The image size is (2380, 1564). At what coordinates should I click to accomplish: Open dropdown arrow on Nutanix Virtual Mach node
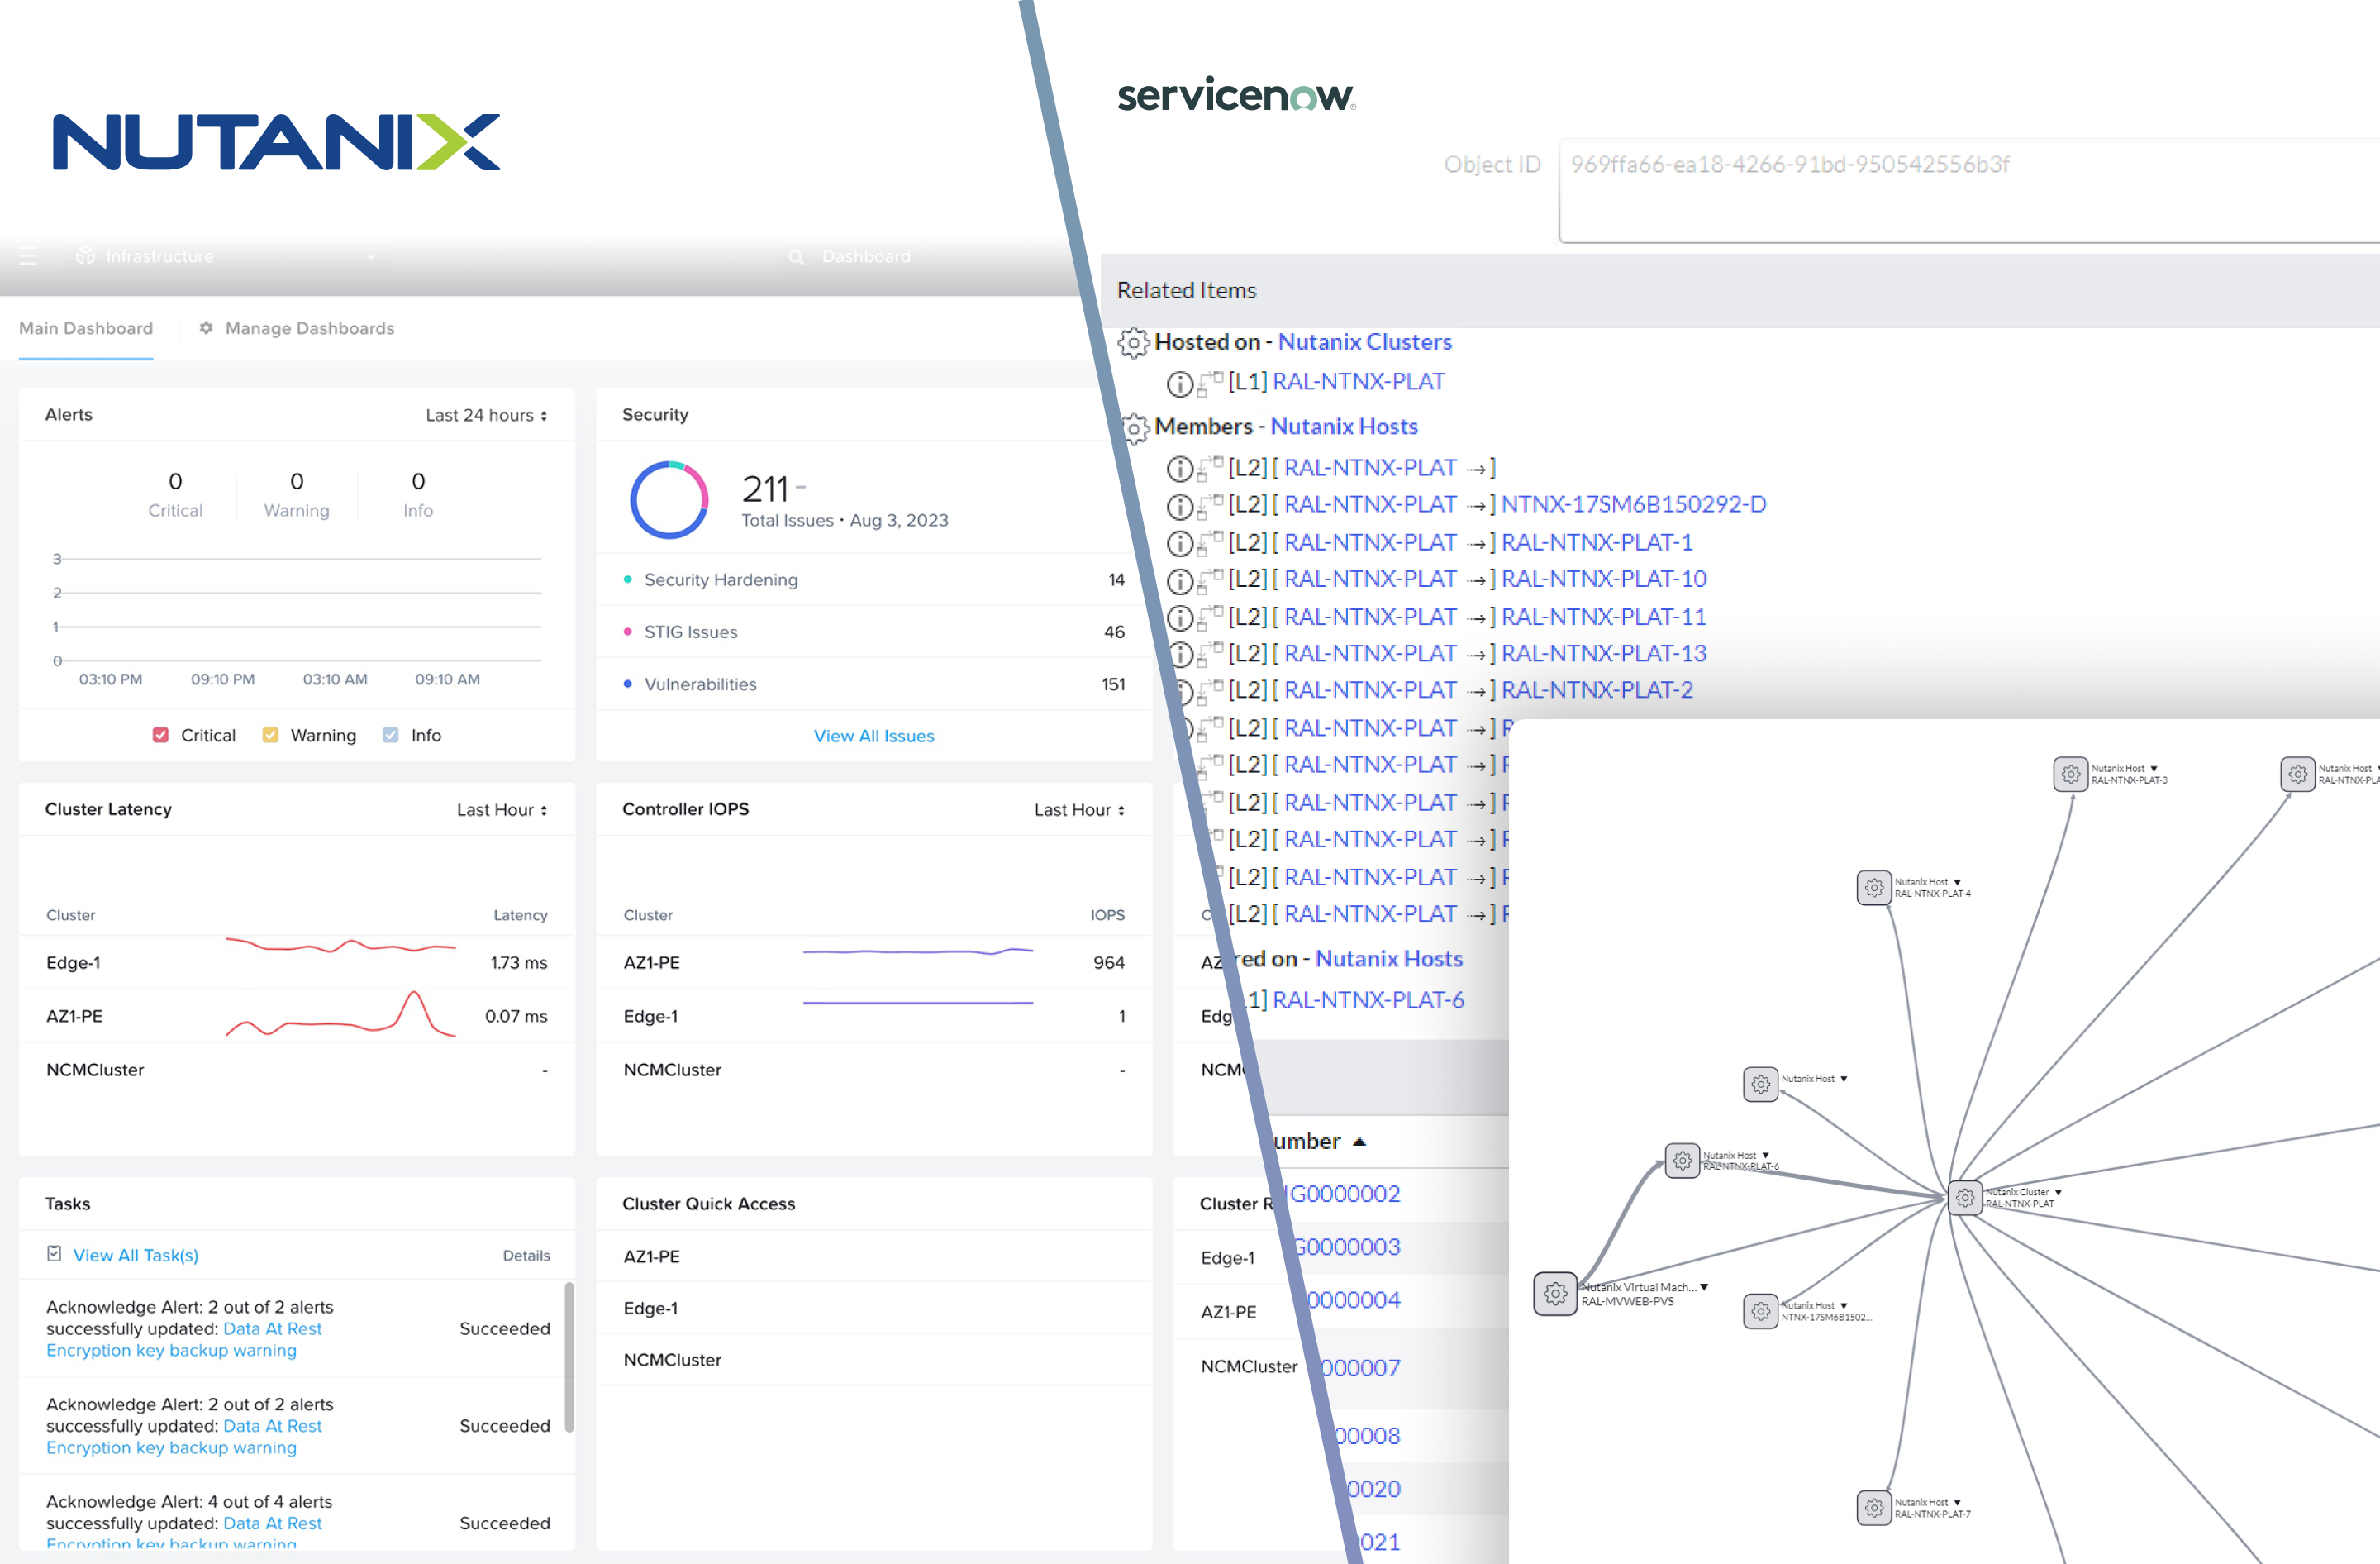(1704, 1287)
